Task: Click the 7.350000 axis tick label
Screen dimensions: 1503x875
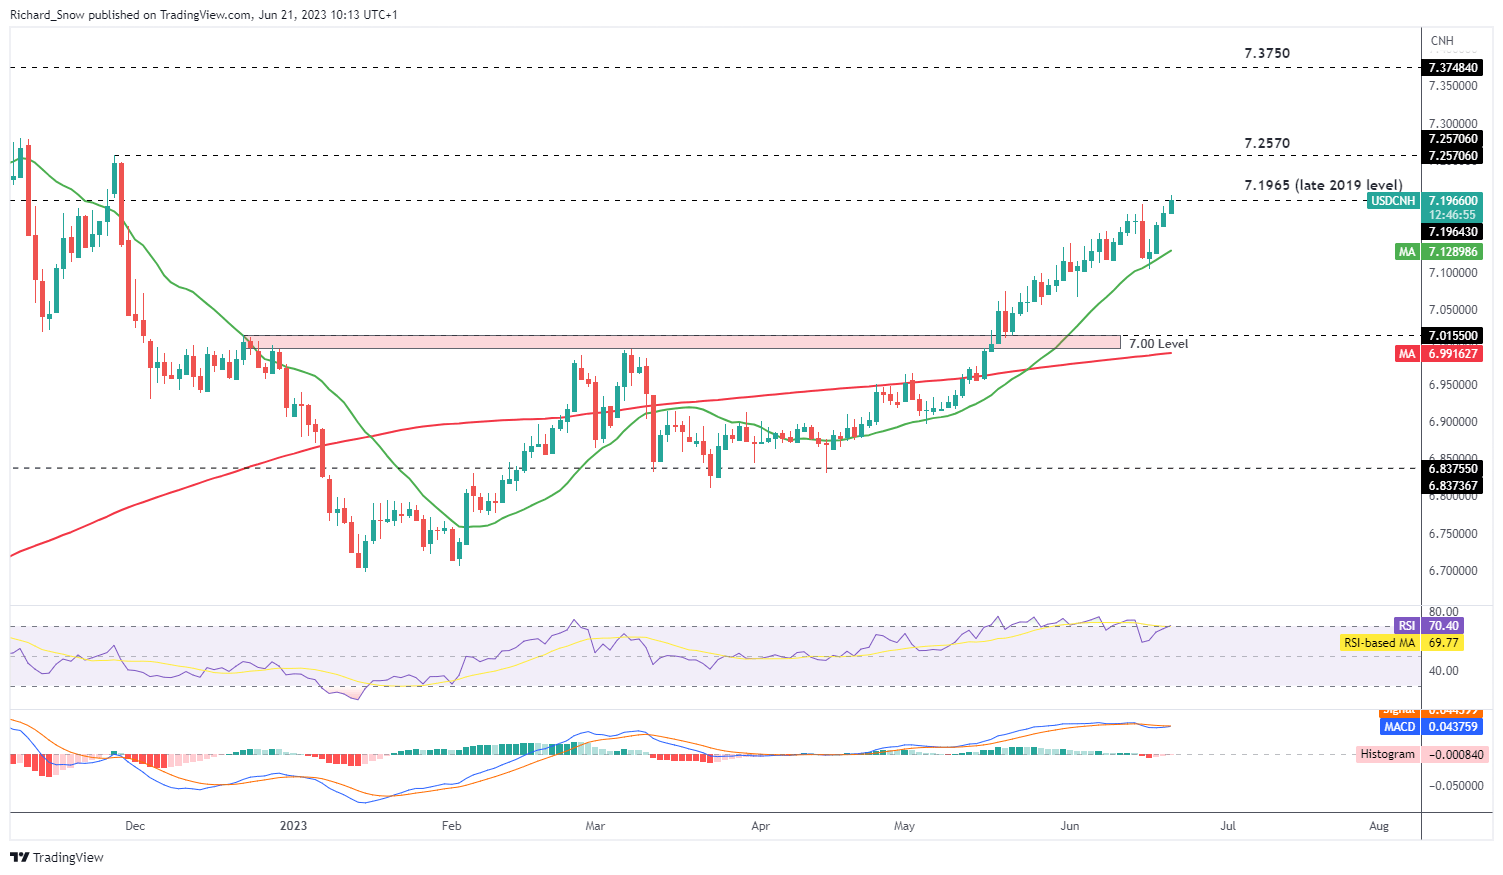Action: 1453,86
